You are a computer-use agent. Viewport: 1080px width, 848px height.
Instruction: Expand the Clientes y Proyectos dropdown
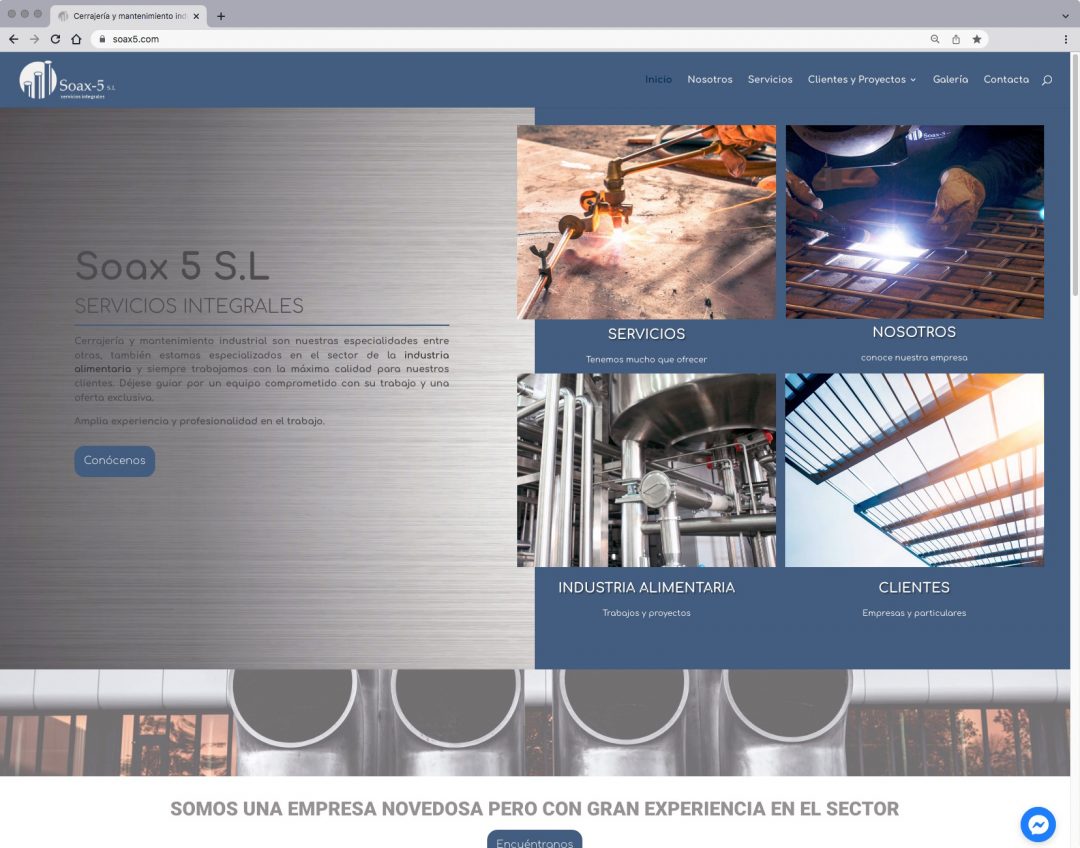(861, 80)
